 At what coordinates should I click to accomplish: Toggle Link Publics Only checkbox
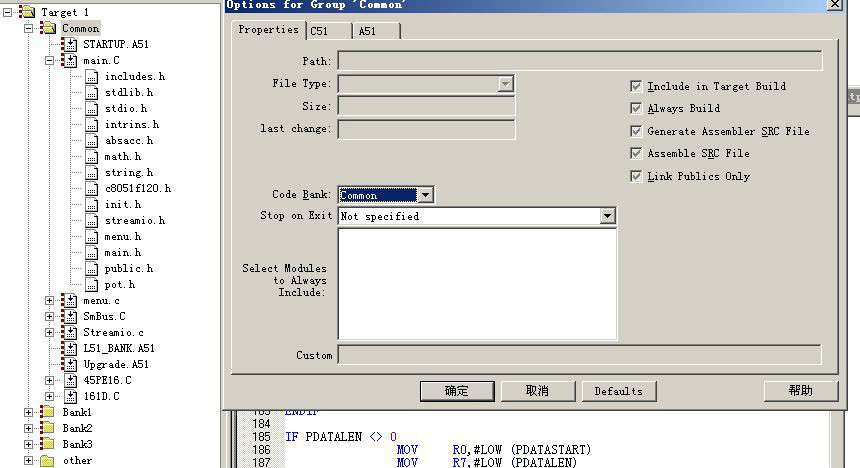(x=636, y=177)
